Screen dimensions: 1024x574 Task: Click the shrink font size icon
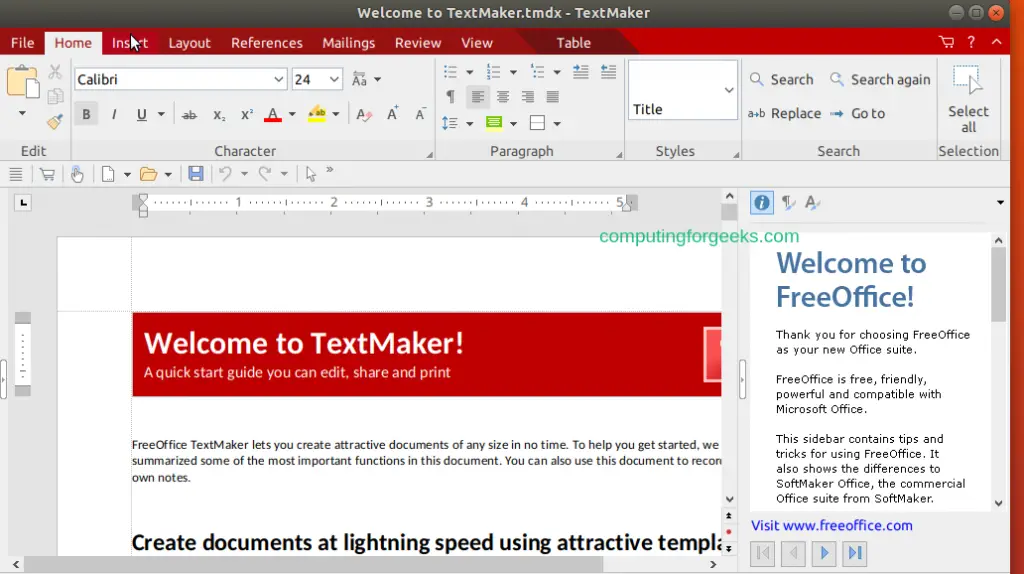coord(421,114)
